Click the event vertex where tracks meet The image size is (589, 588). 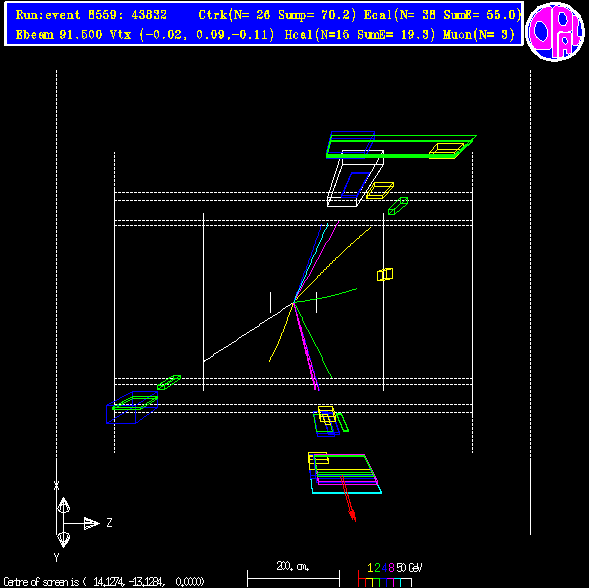pyautogui.click(x=294, y=302)
